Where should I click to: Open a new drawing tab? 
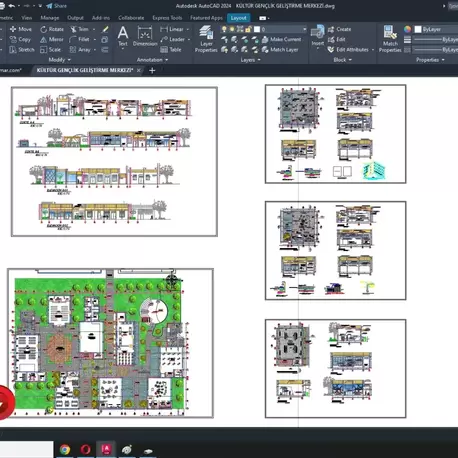tap(152, 70)
